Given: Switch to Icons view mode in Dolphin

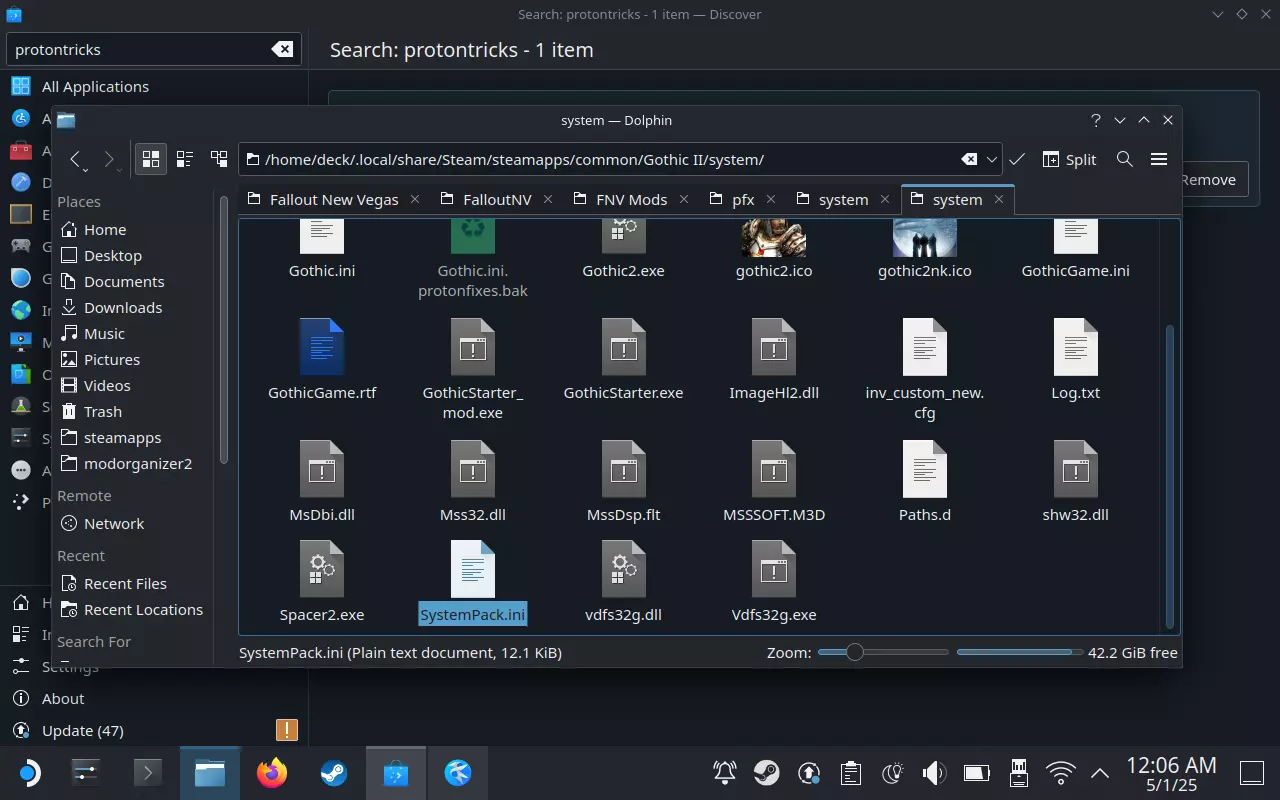Looking at the screenshot, I should click(x=151, y=159).
